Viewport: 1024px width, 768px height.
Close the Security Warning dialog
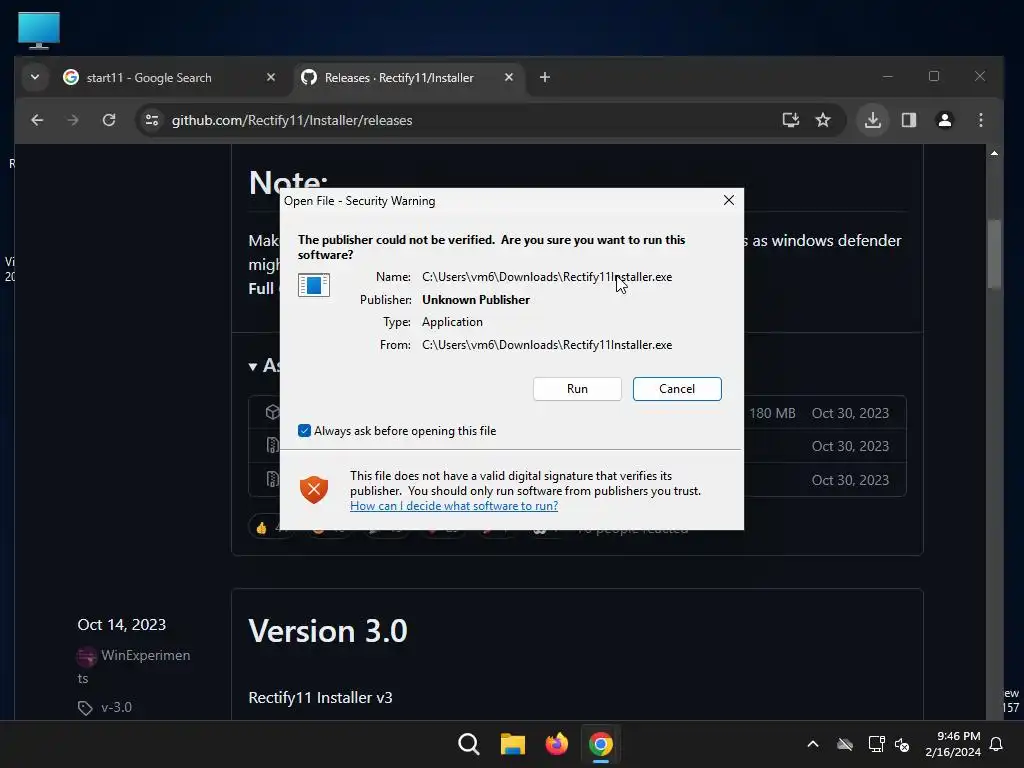pyautogui.click(x=729, y=200)
